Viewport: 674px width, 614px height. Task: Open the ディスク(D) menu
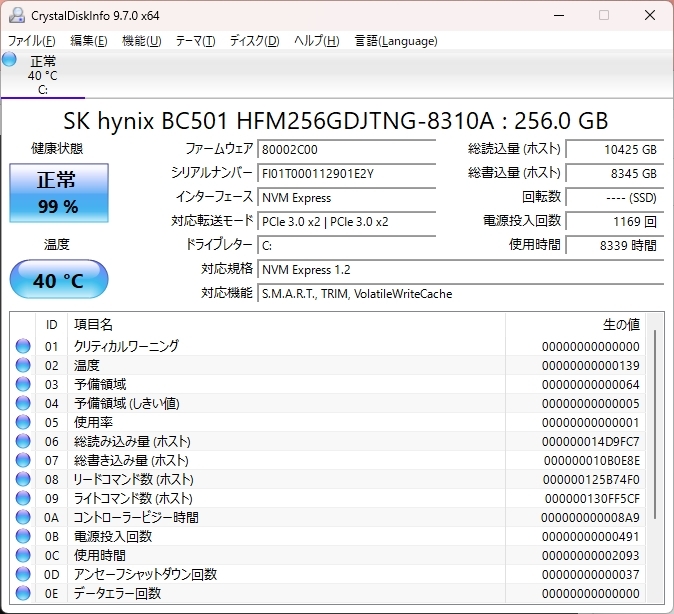254,41
